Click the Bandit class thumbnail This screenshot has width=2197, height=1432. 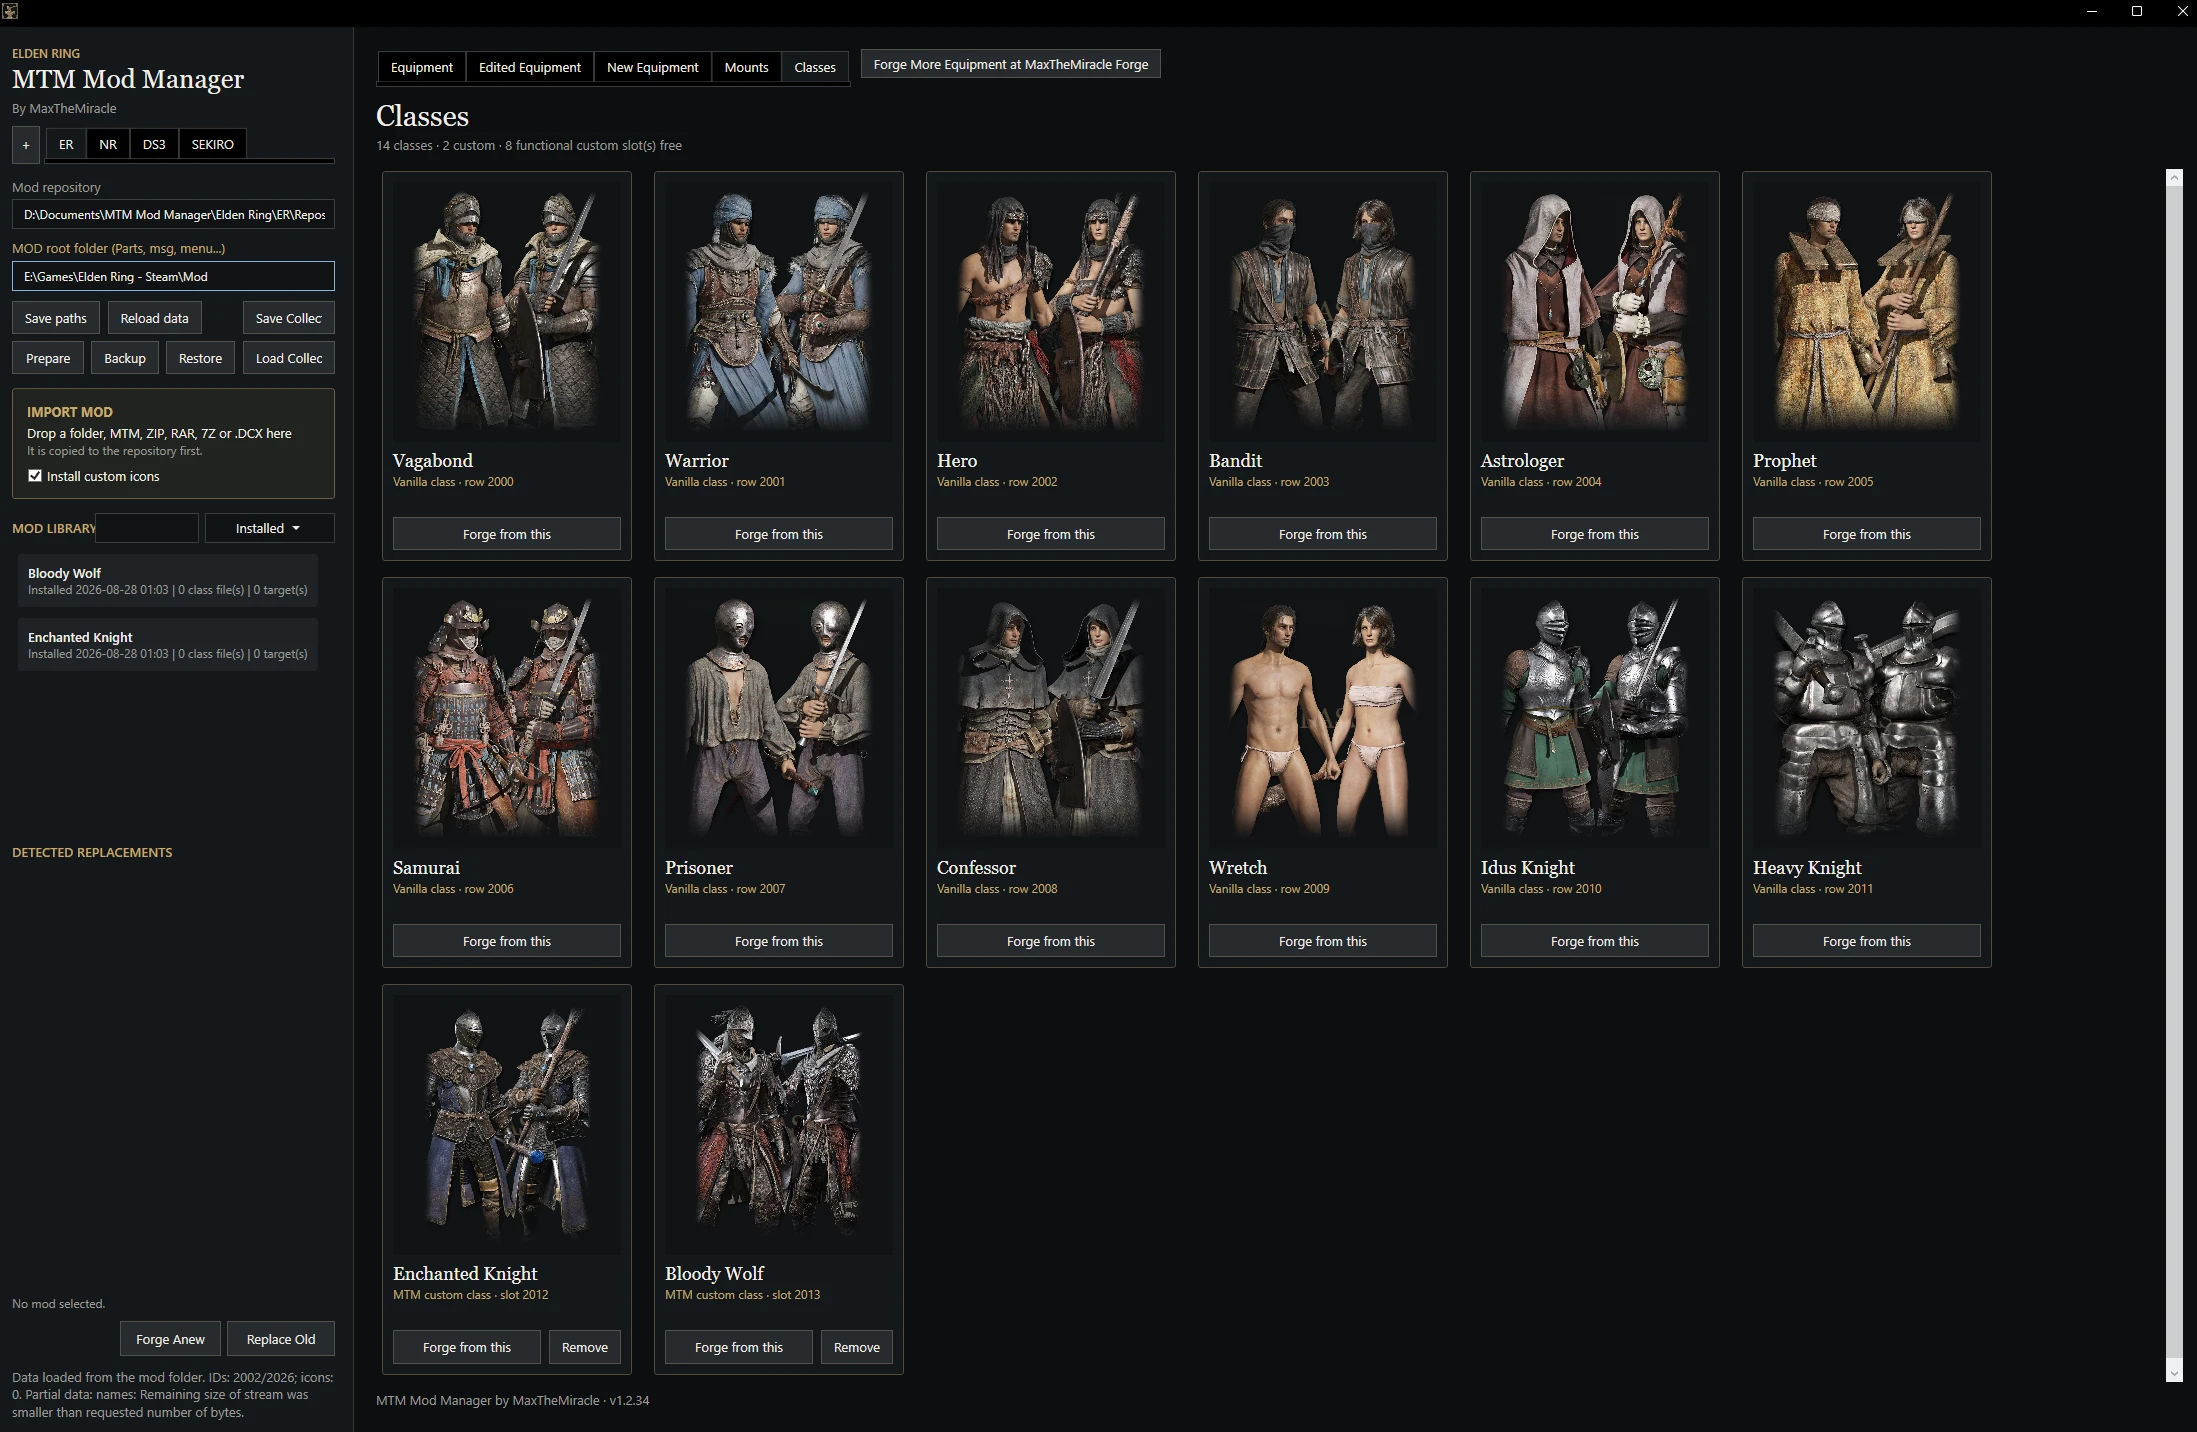pyautogui.click(x=1323, y=312)
